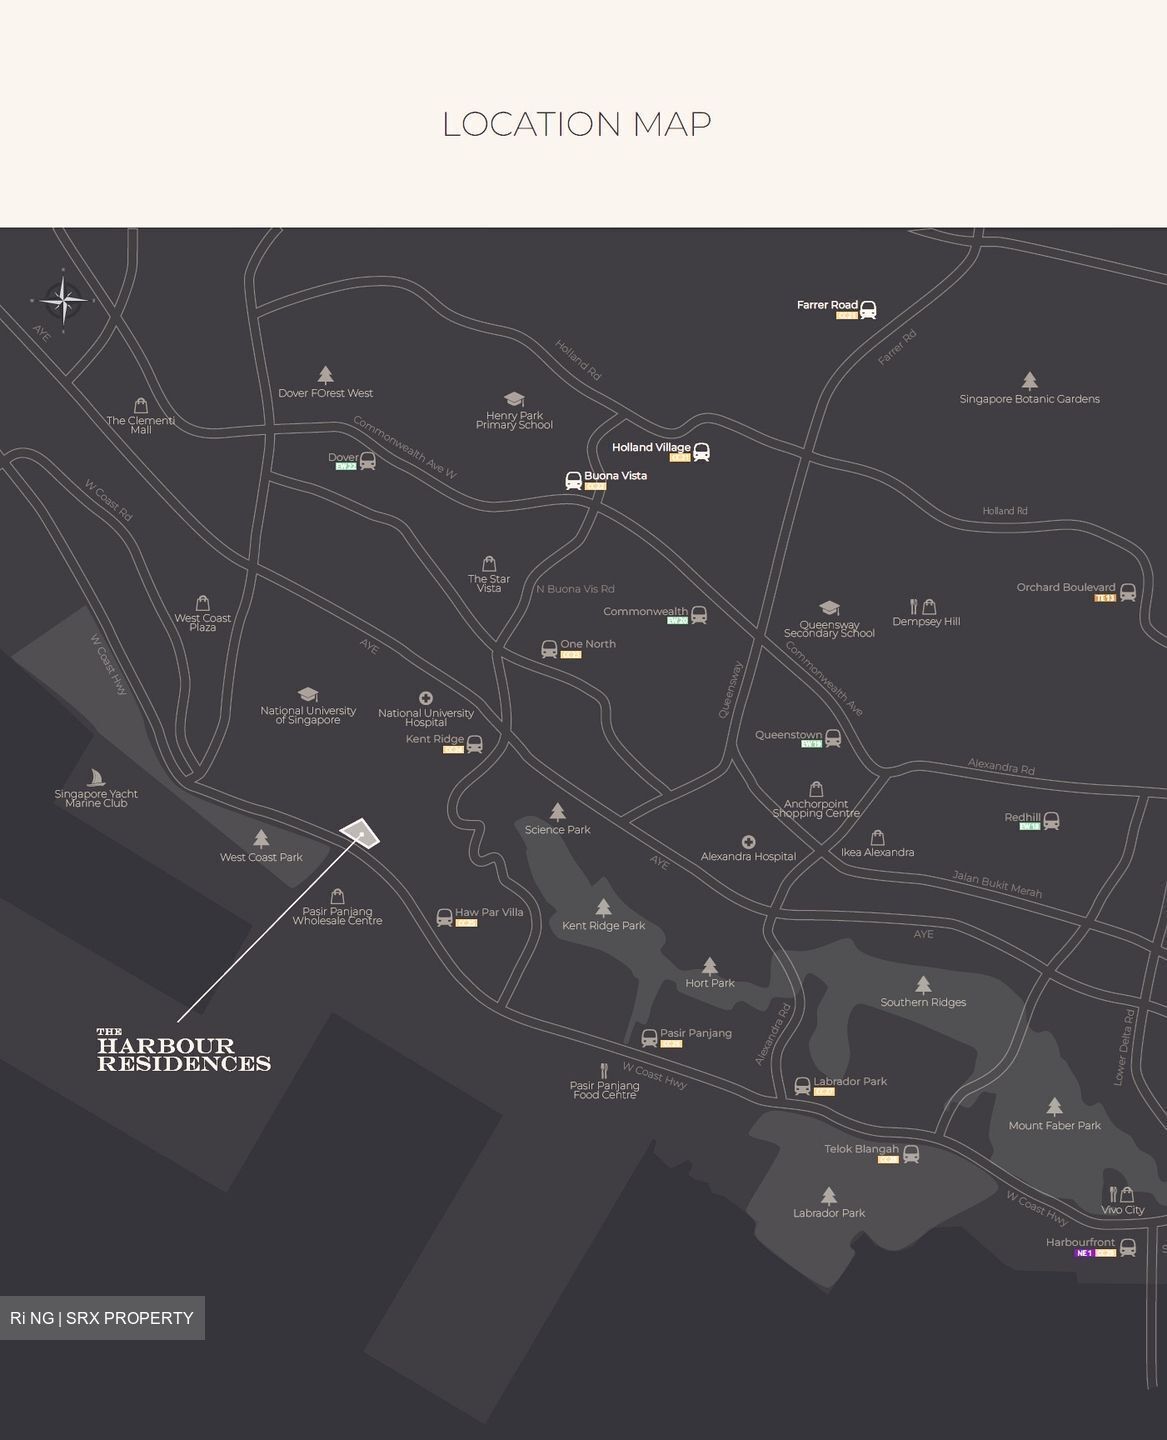Click the Alexandra Rd road label near Redhill
This screenshot has width=1167, height=1440.
(1001, 767)
